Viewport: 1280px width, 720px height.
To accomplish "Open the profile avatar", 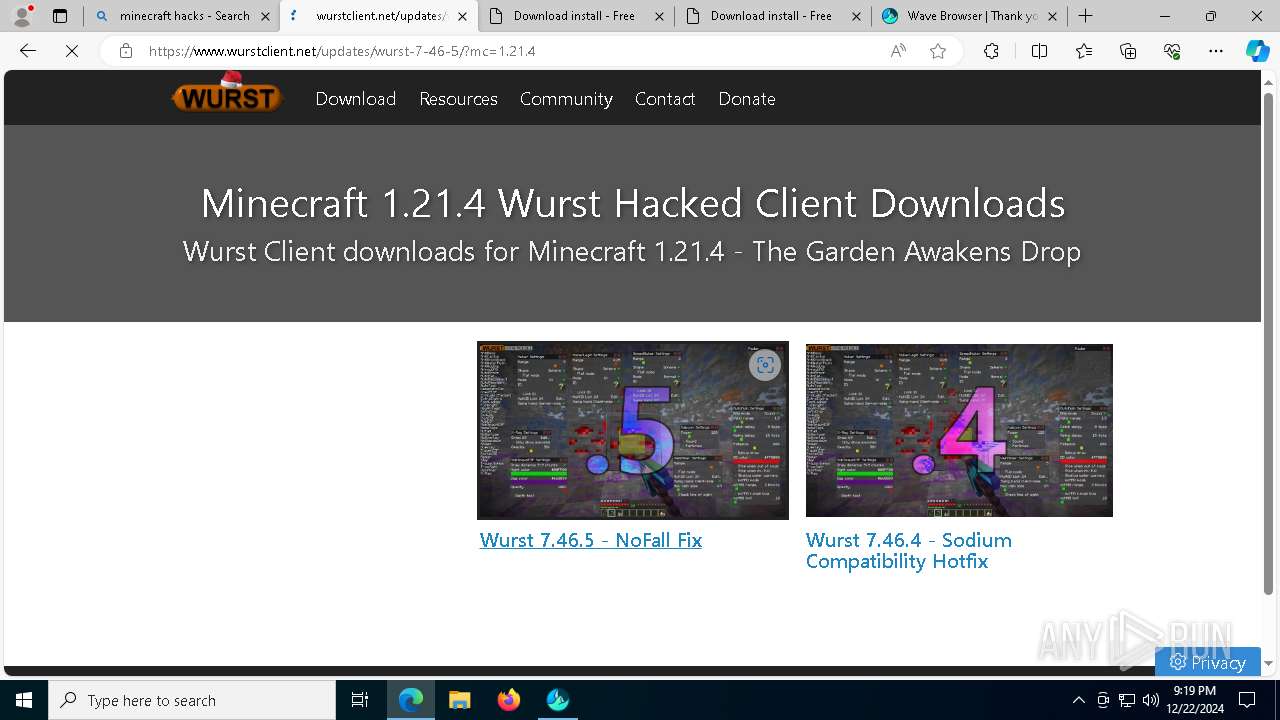I will point(22,16).
